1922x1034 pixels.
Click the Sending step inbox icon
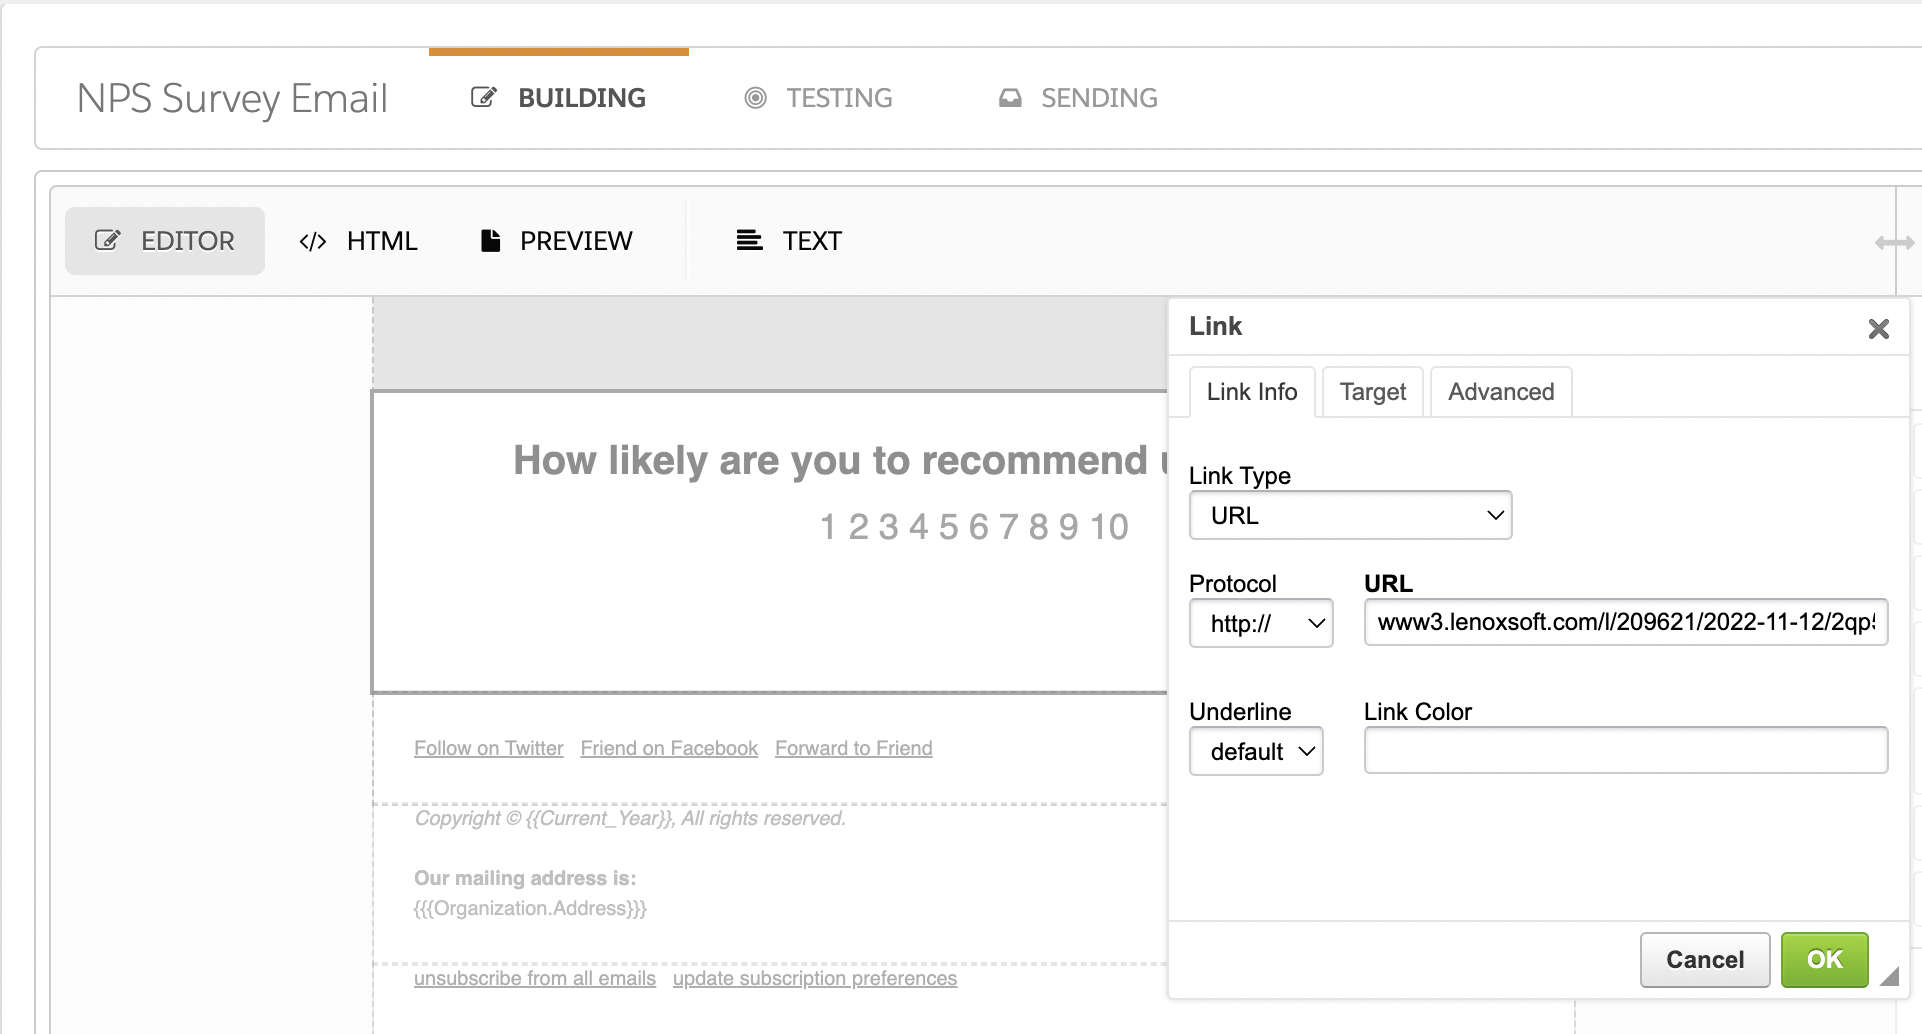1010,98
